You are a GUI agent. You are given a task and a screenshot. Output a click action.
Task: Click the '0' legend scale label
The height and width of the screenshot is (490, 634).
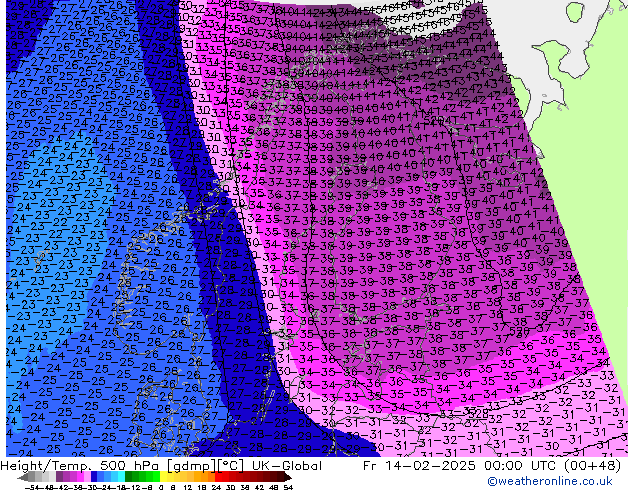pyautogui.click(x=161, y=488)
